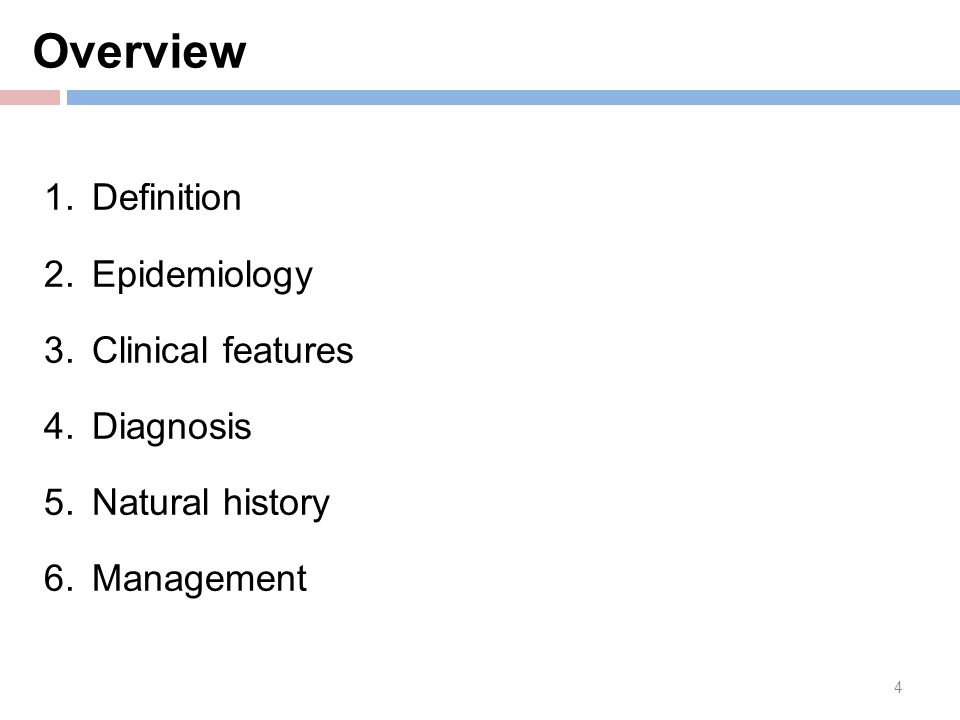Click the list number 3 beside Clinical features
This screenshot has height=720, width=960.
58,350
